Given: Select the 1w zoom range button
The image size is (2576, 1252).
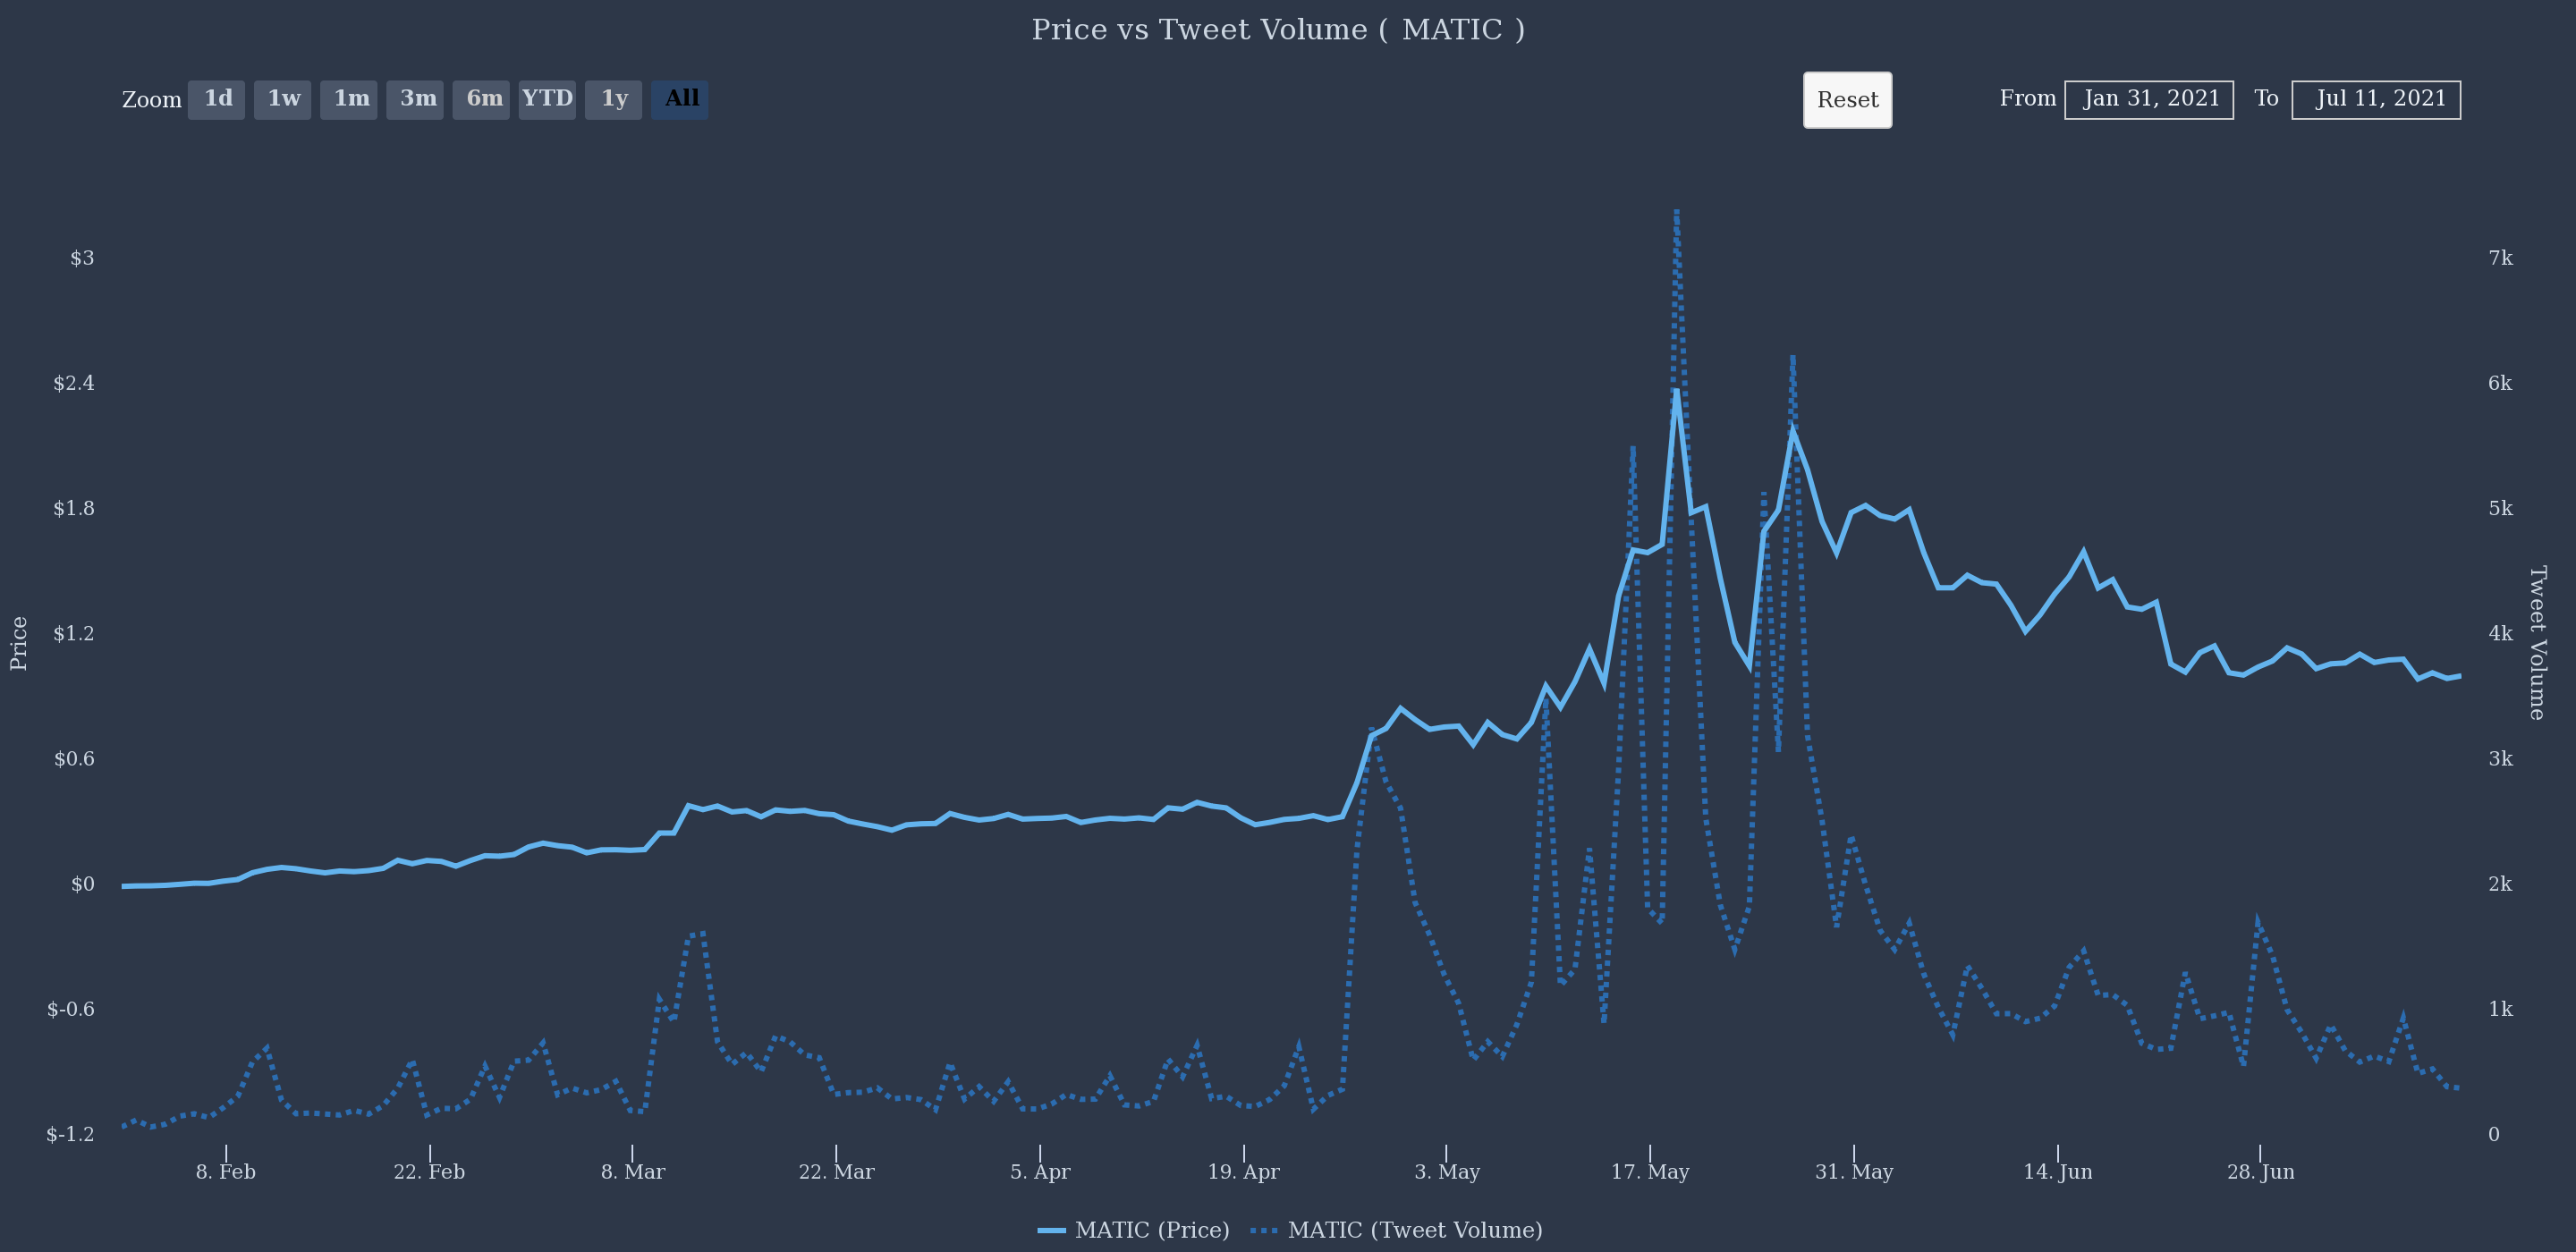Looking at the screenshot, I should (283, 99).
